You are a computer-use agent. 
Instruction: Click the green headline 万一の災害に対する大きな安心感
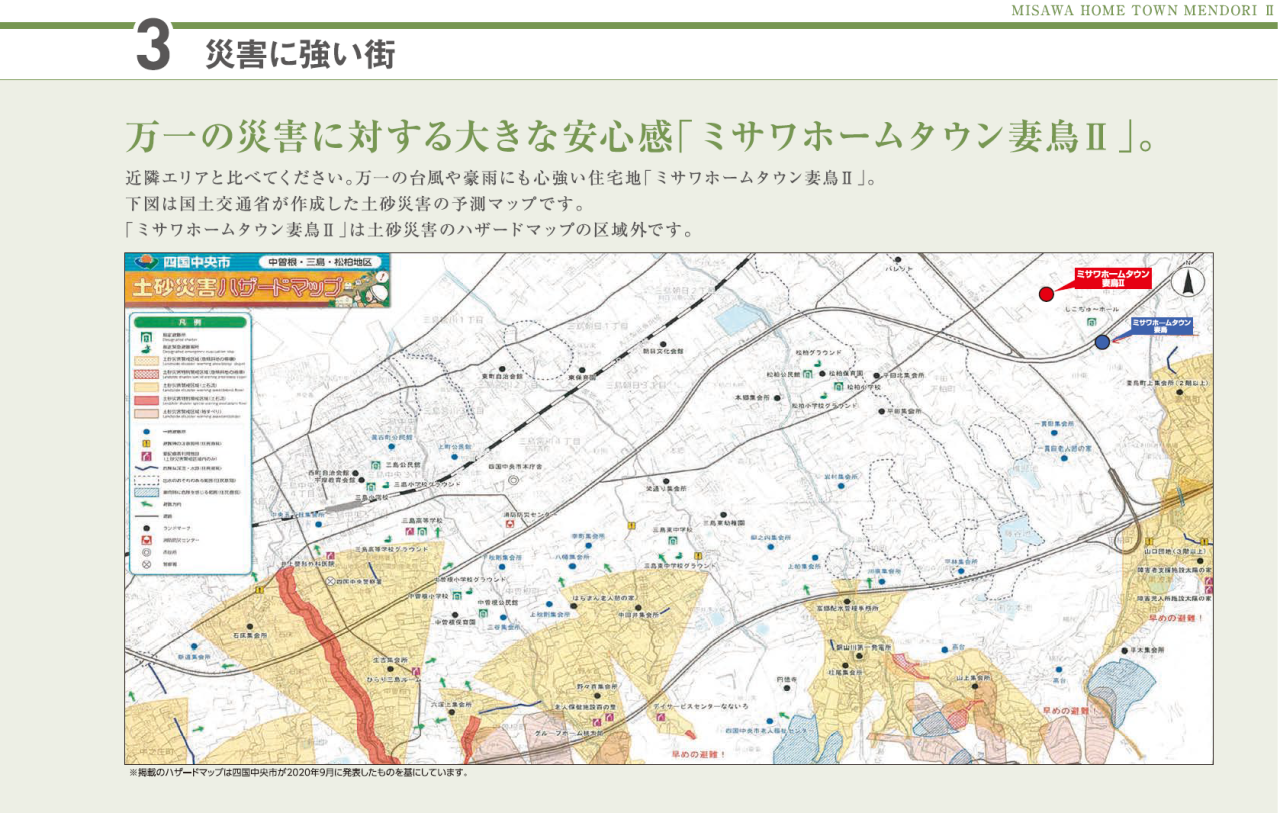point(397,136)
